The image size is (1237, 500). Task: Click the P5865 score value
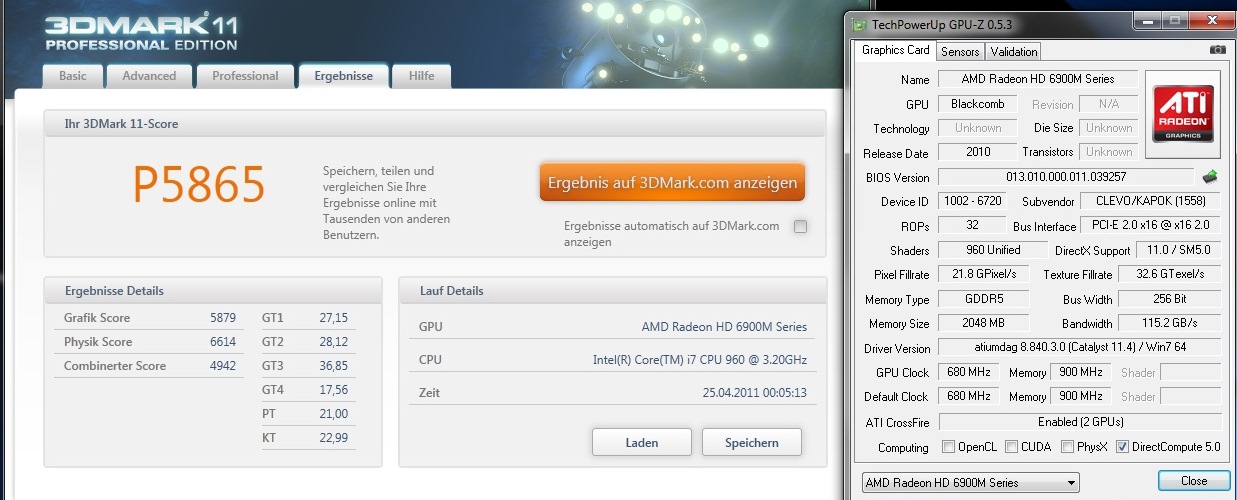point(199,184)
